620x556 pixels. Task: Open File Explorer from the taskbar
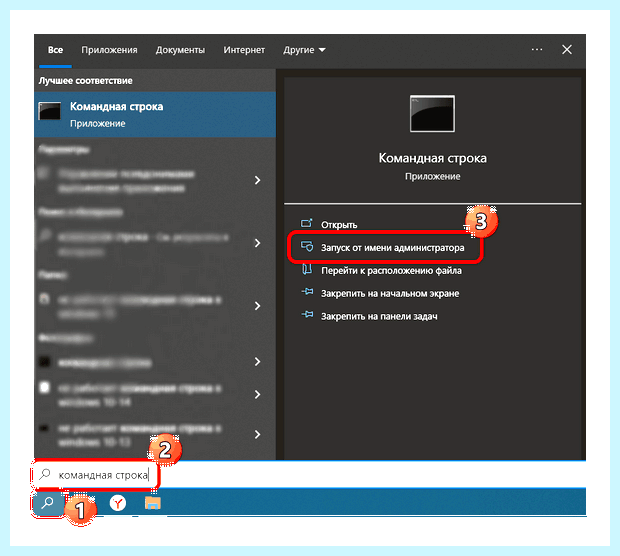[x=153, y=503]
